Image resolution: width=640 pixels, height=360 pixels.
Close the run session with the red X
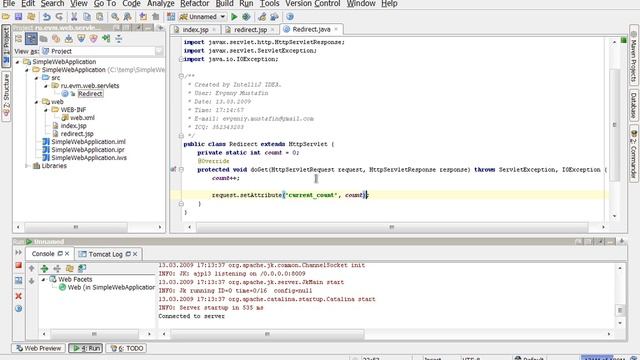[x=18, y=296]
